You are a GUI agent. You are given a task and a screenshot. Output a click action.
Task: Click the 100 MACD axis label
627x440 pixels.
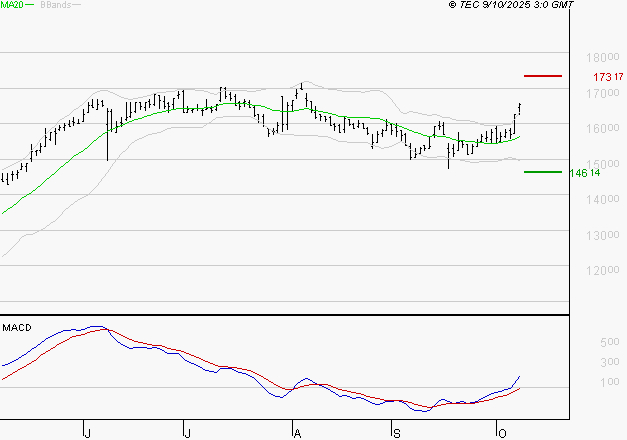click(x=610, y=382)
